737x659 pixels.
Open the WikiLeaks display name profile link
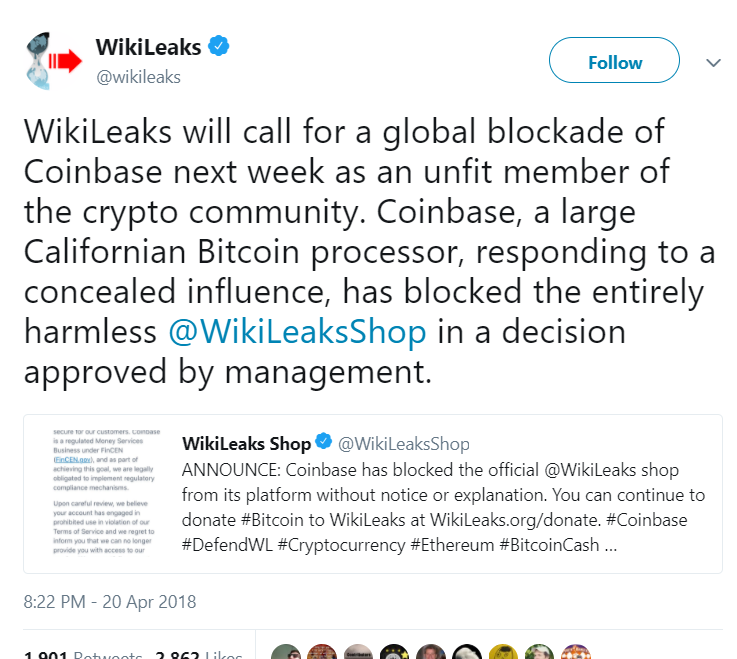(x=150, y=46)
